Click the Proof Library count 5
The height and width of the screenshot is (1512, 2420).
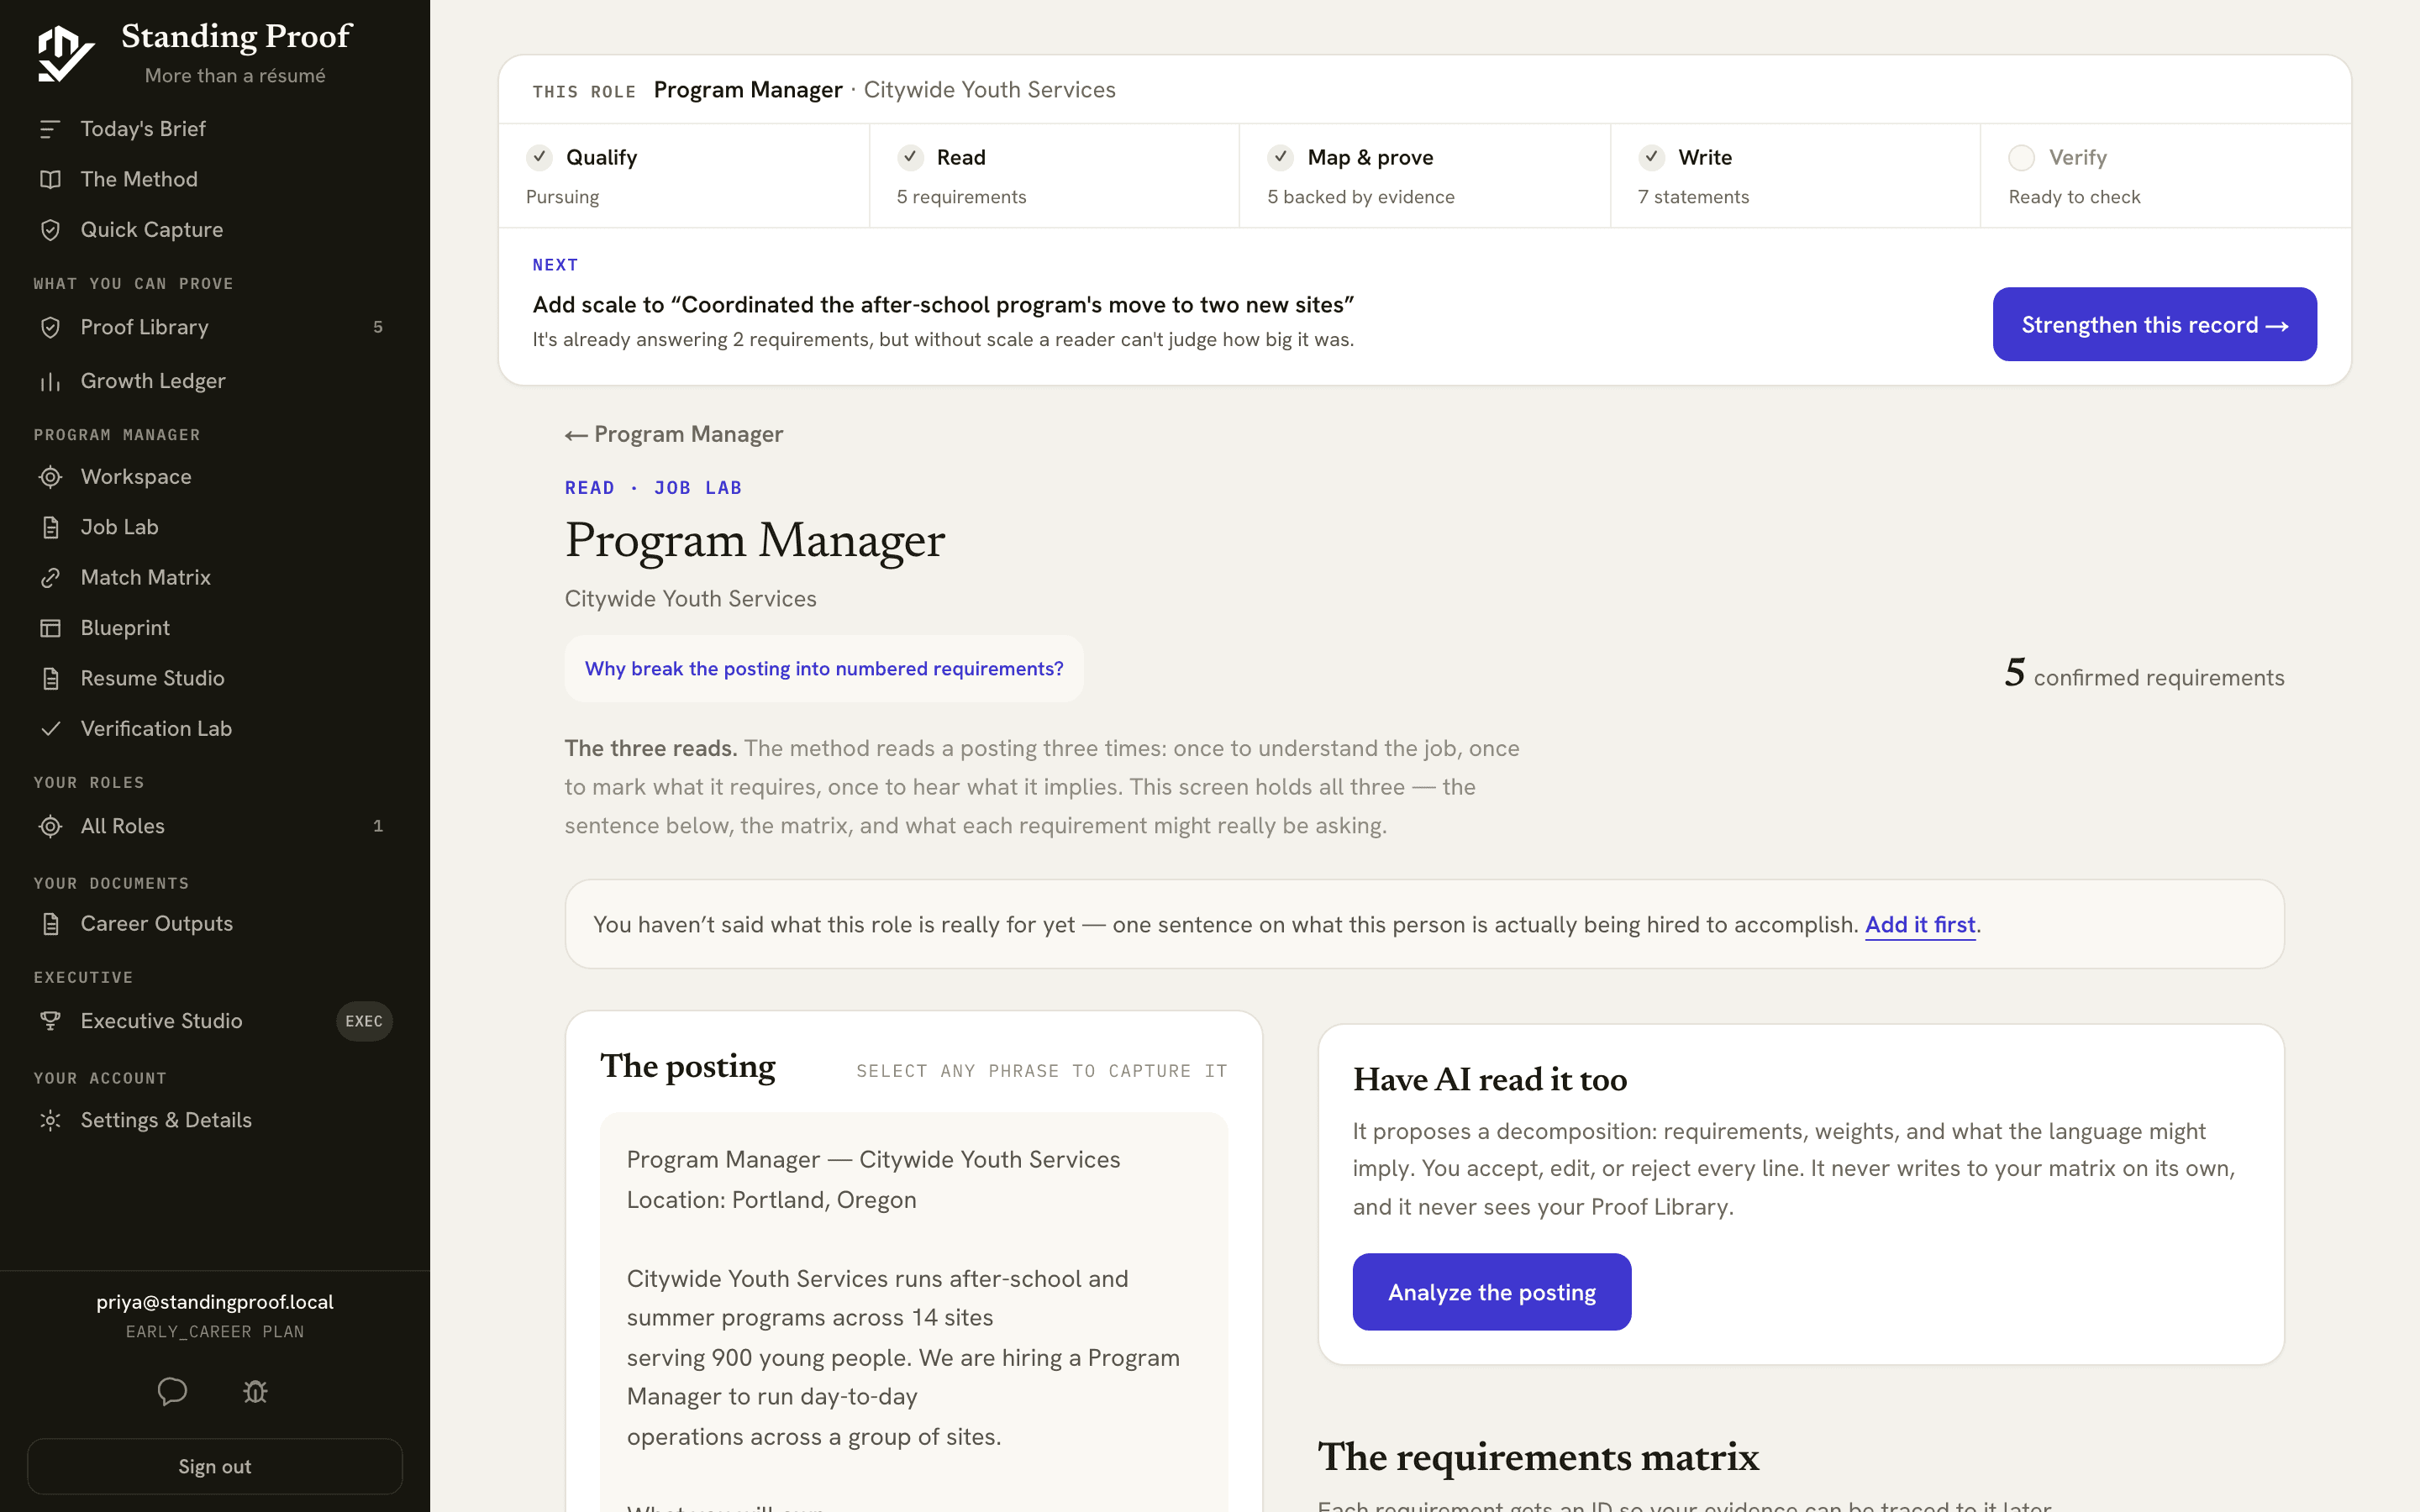click(378, 327)
